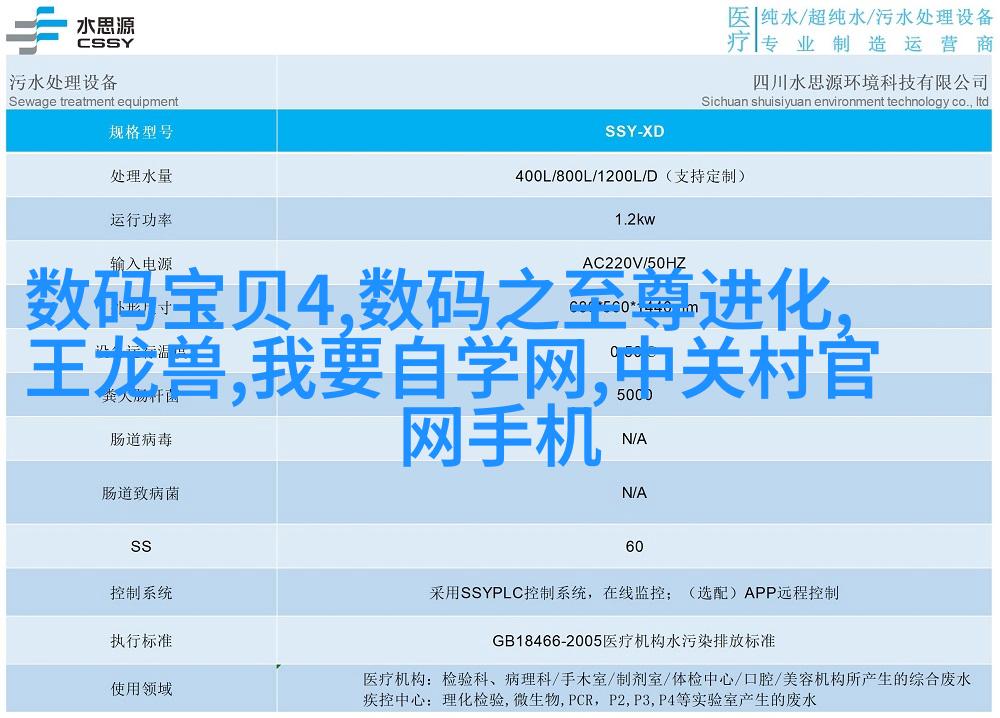The height and width of the screenshot is (718, 1000).
Task: Select the '60' value in the SS row
Action: [x=635, y=546]
